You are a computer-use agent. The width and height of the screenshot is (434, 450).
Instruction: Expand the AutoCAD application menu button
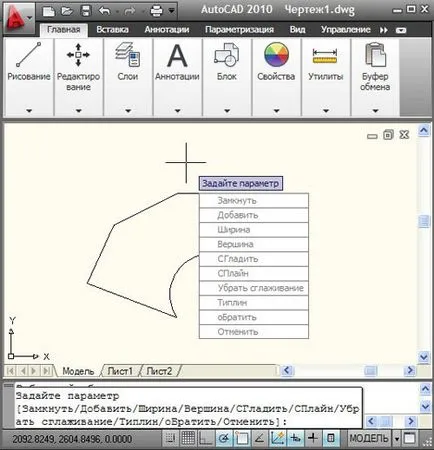coord(19,17)
